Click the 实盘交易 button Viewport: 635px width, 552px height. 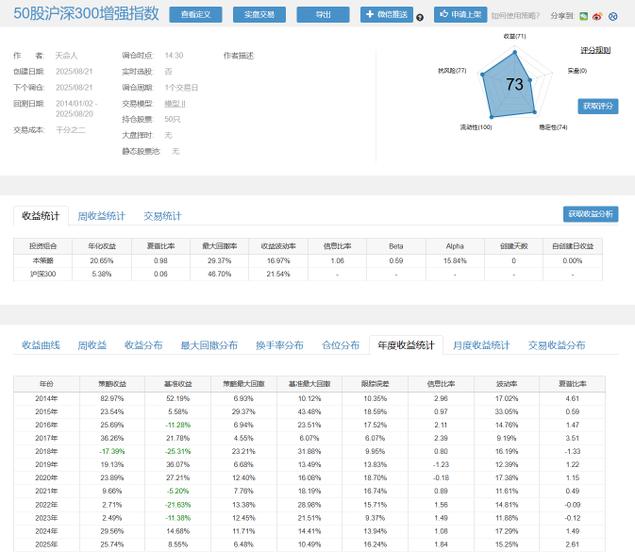coord(261,15)
